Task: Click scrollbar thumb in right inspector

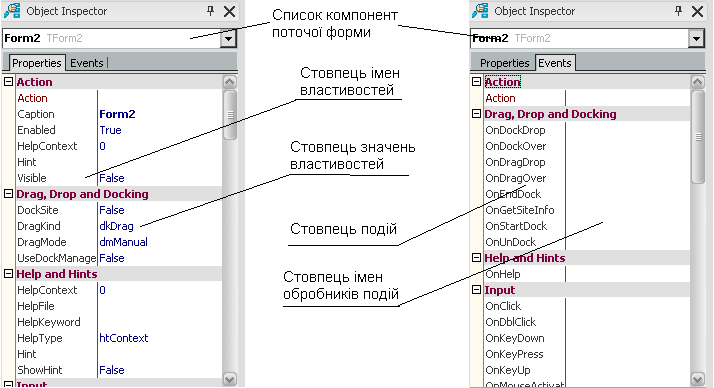Action: tap(698, 137)
